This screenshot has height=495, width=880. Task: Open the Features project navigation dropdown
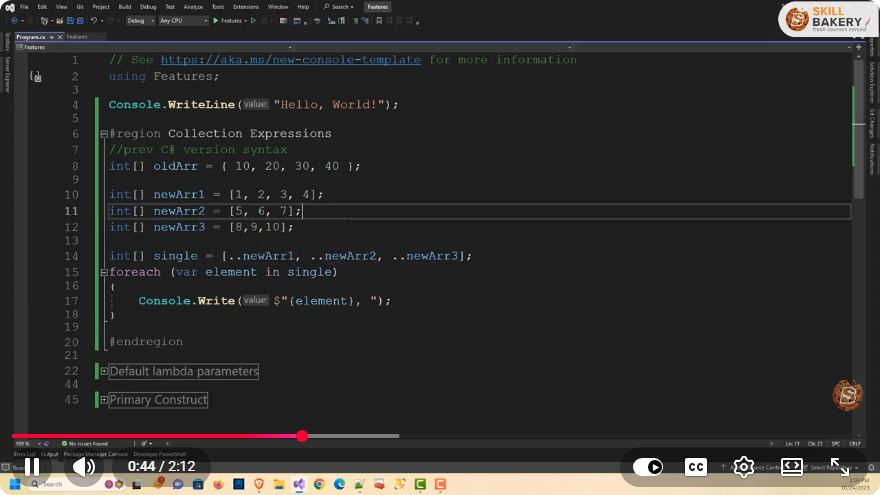154,47
